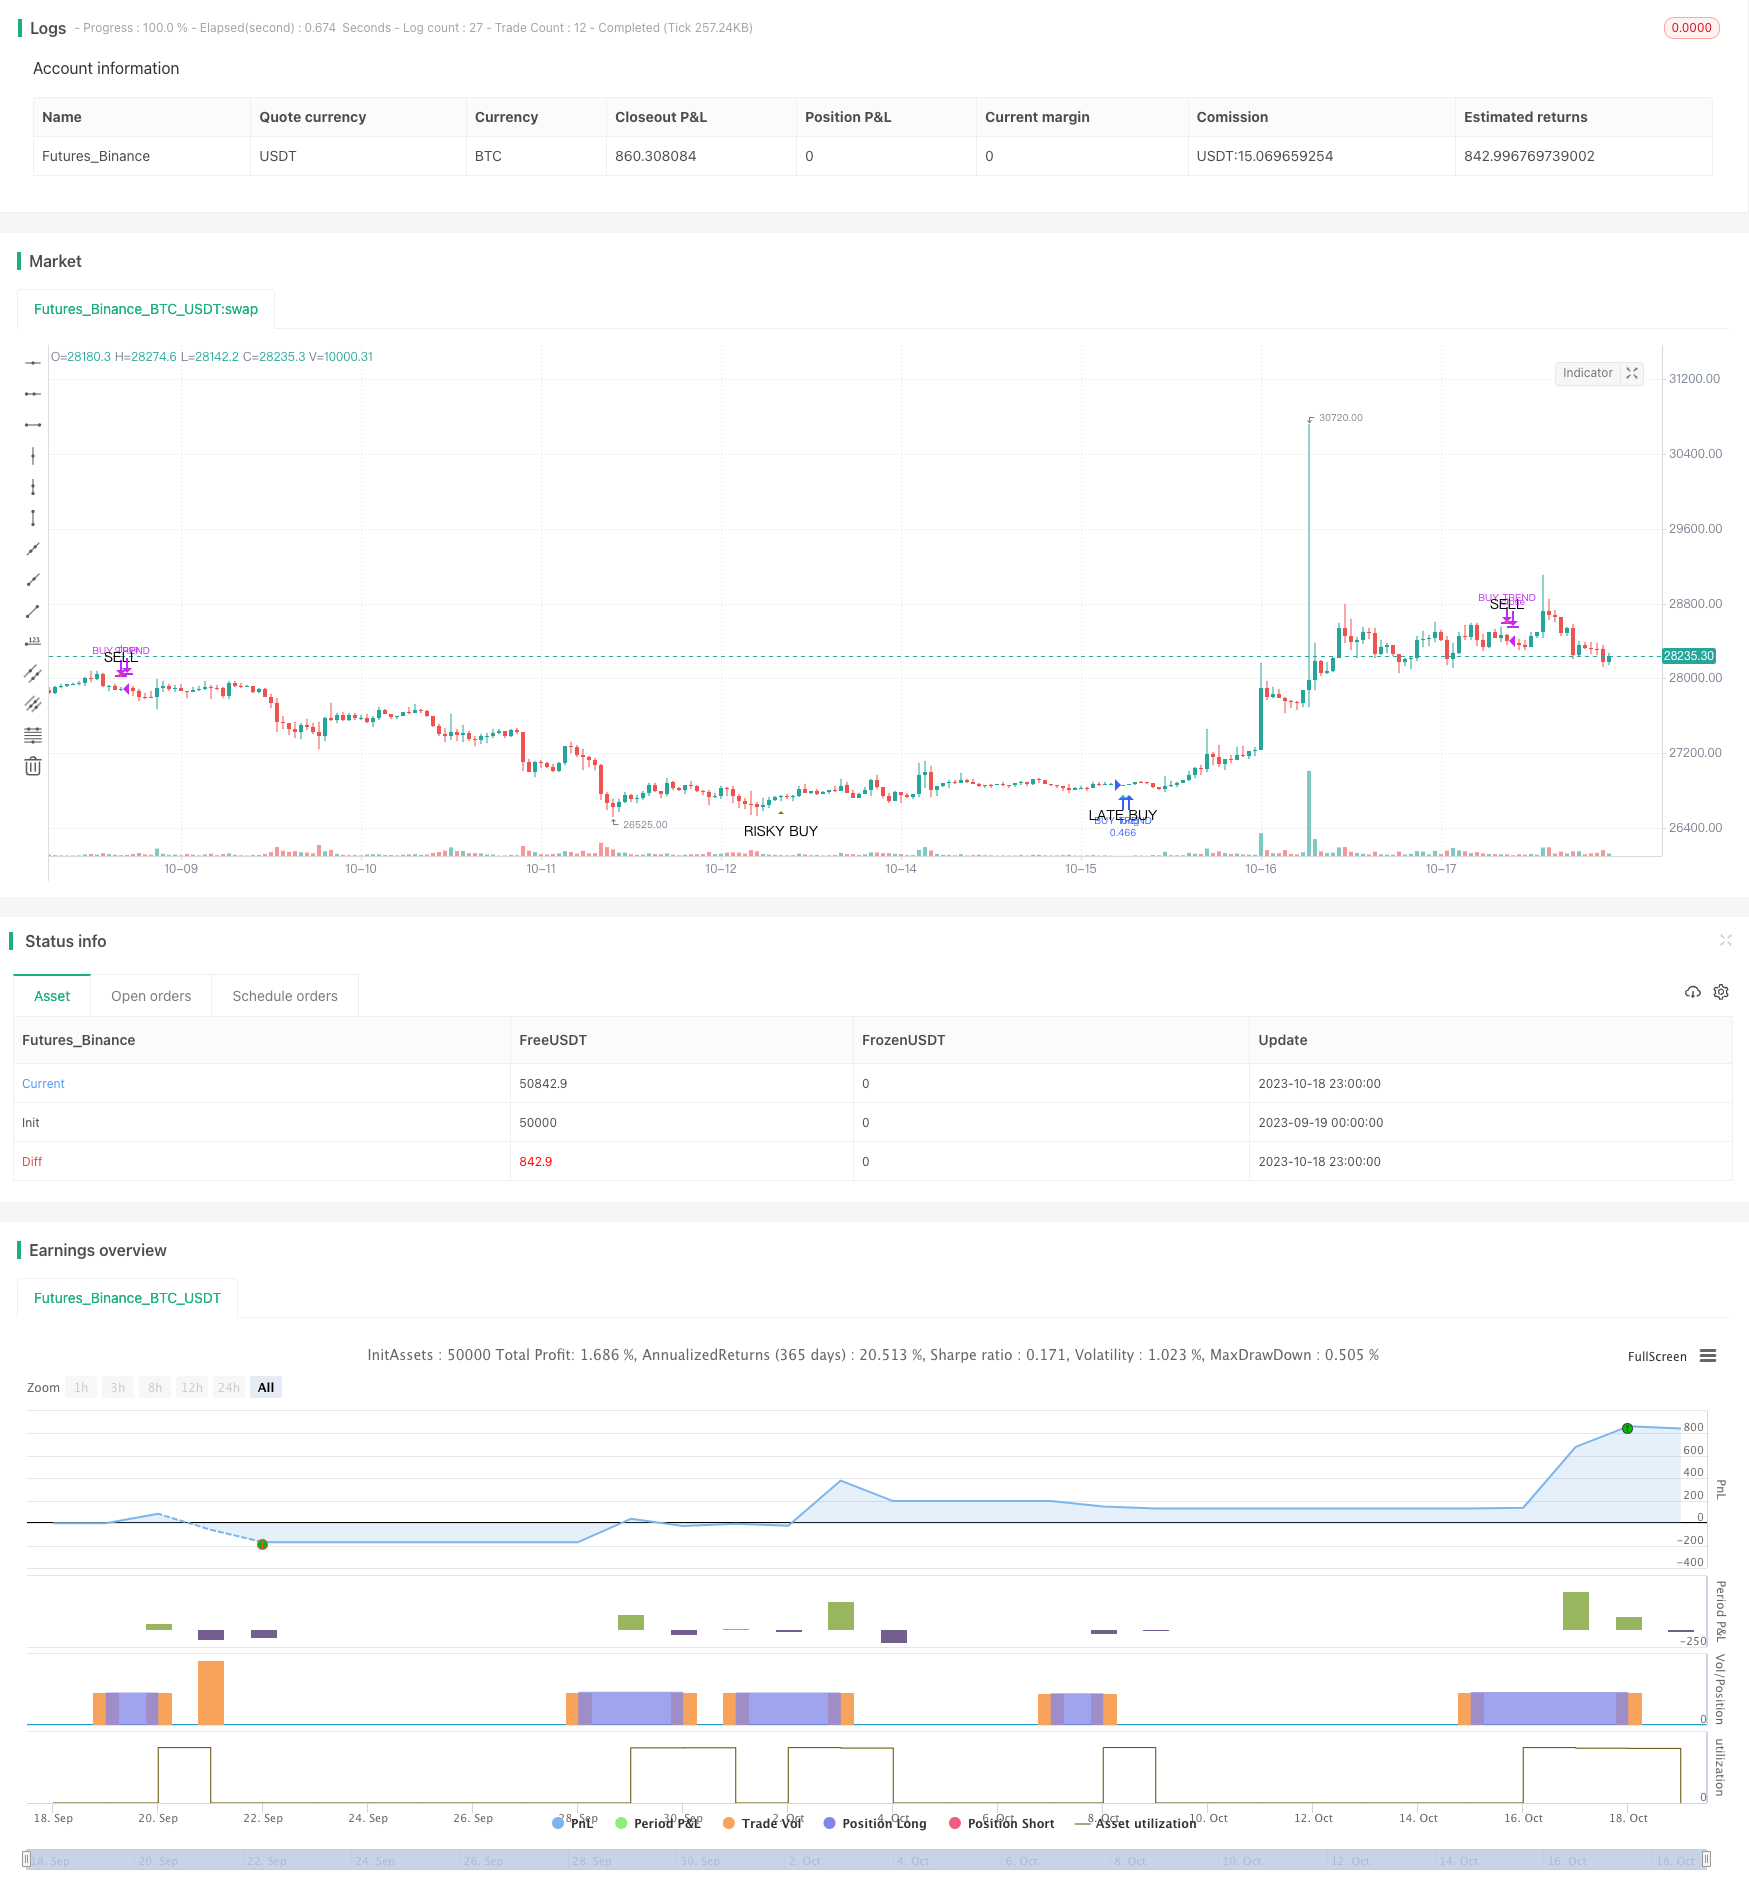
Task: Click Closeout P&L value 860.308084
Action: [656, 156]
